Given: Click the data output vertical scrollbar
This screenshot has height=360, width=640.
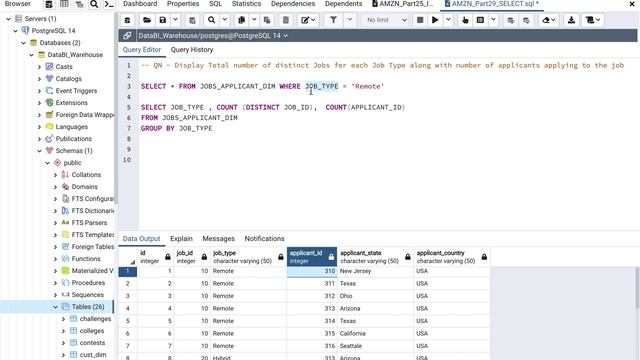Looking at the screenshot, I should coord(637,288).
